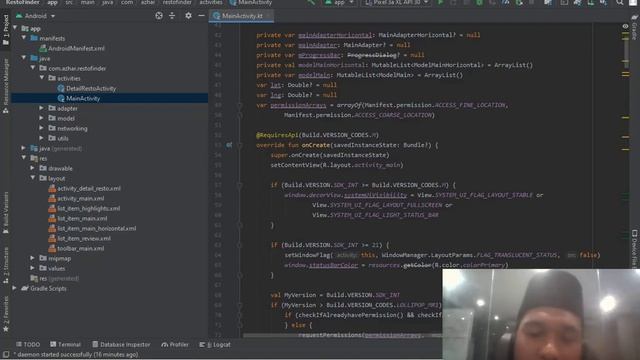Click the editor horizontal scrollbar
640x360 pixels.
tap(342, 335)
